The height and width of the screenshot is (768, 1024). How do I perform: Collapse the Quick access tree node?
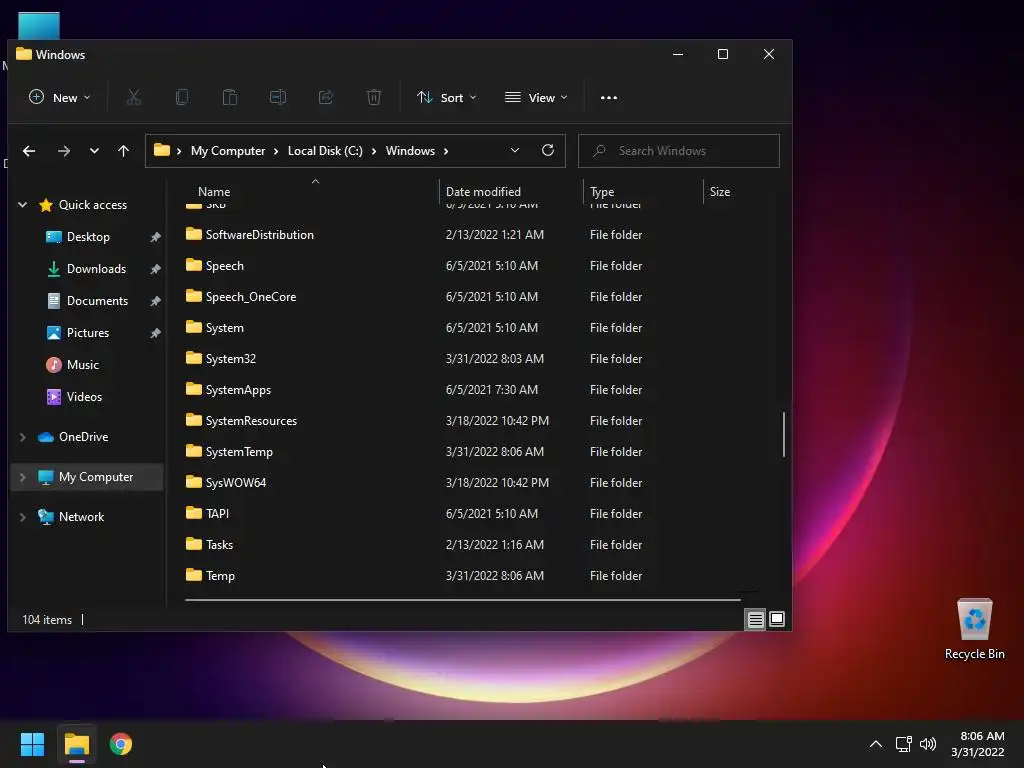tap(23, 204)
